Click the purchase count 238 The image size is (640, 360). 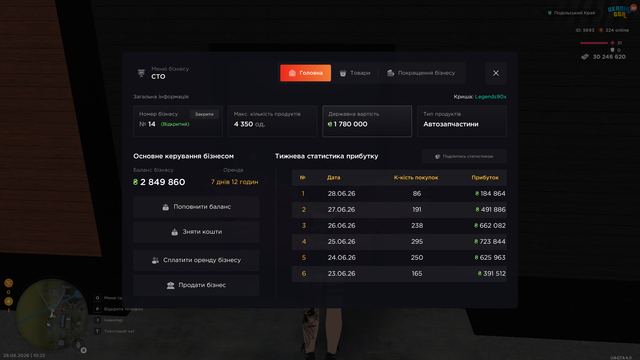417,225
